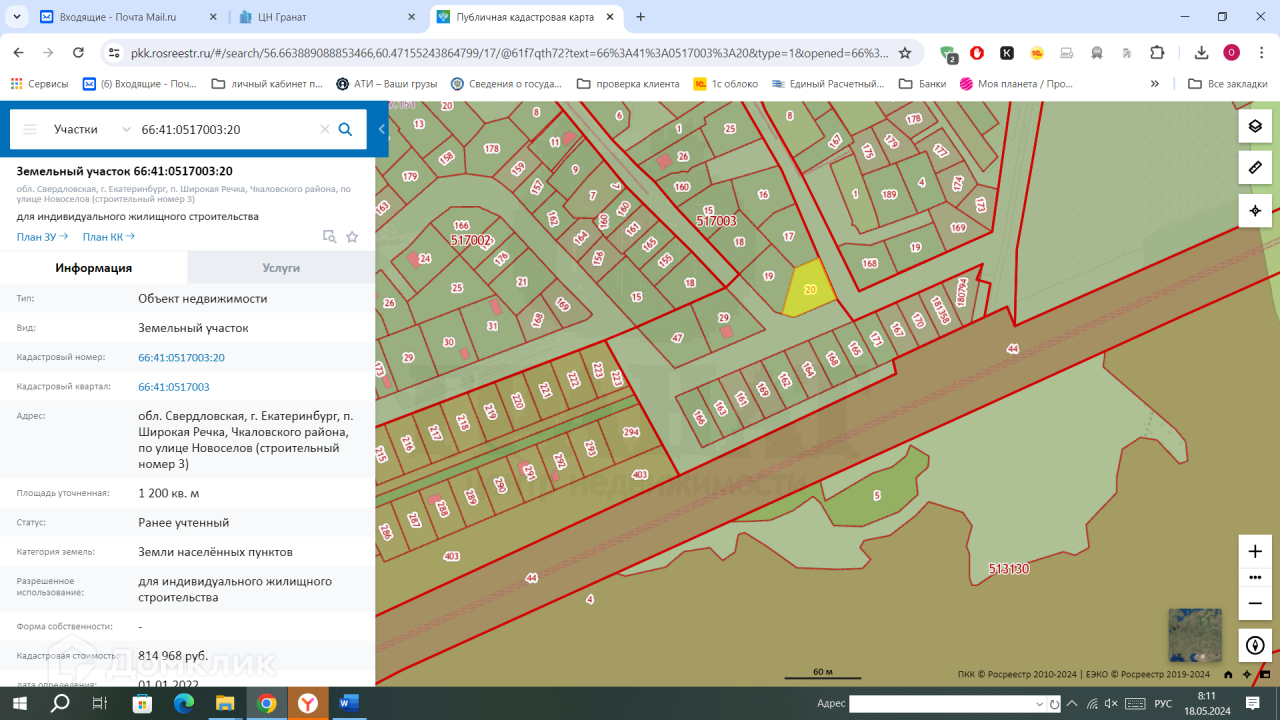The width and height of the screenshot is (1280, 720).
Task: Click the locate-position crosshair button
Action: click(1255, 211)
